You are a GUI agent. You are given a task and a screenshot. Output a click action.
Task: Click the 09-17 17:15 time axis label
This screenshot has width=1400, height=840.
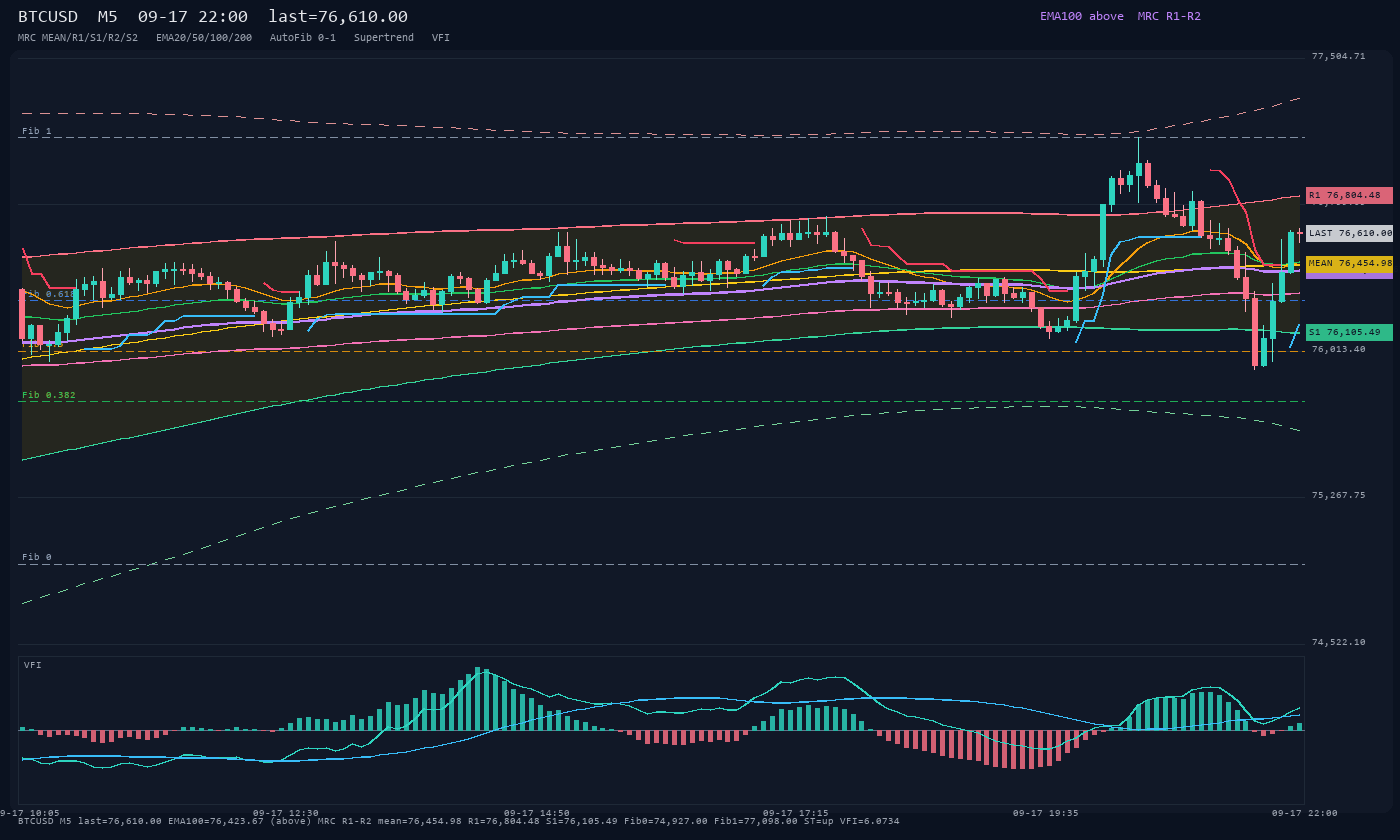[x=796, y=813]
